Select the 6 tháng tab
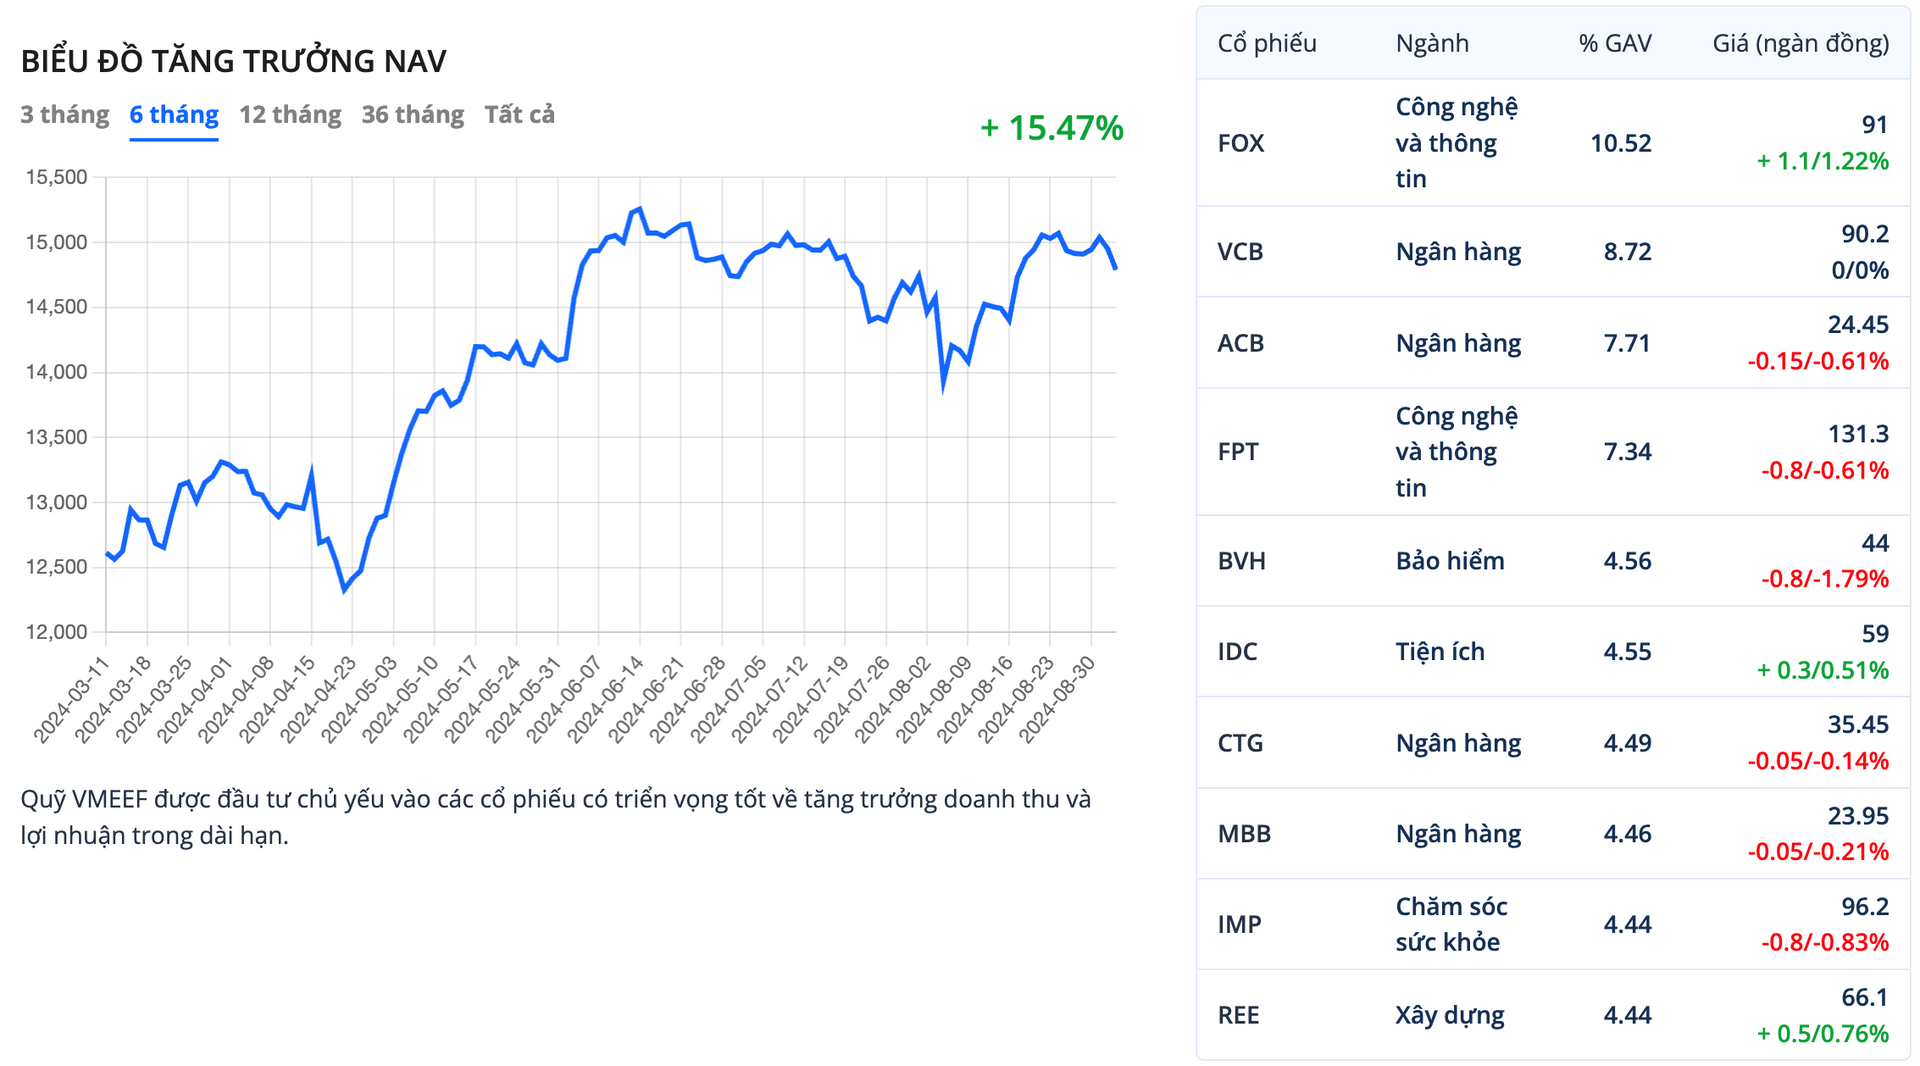 174,115
